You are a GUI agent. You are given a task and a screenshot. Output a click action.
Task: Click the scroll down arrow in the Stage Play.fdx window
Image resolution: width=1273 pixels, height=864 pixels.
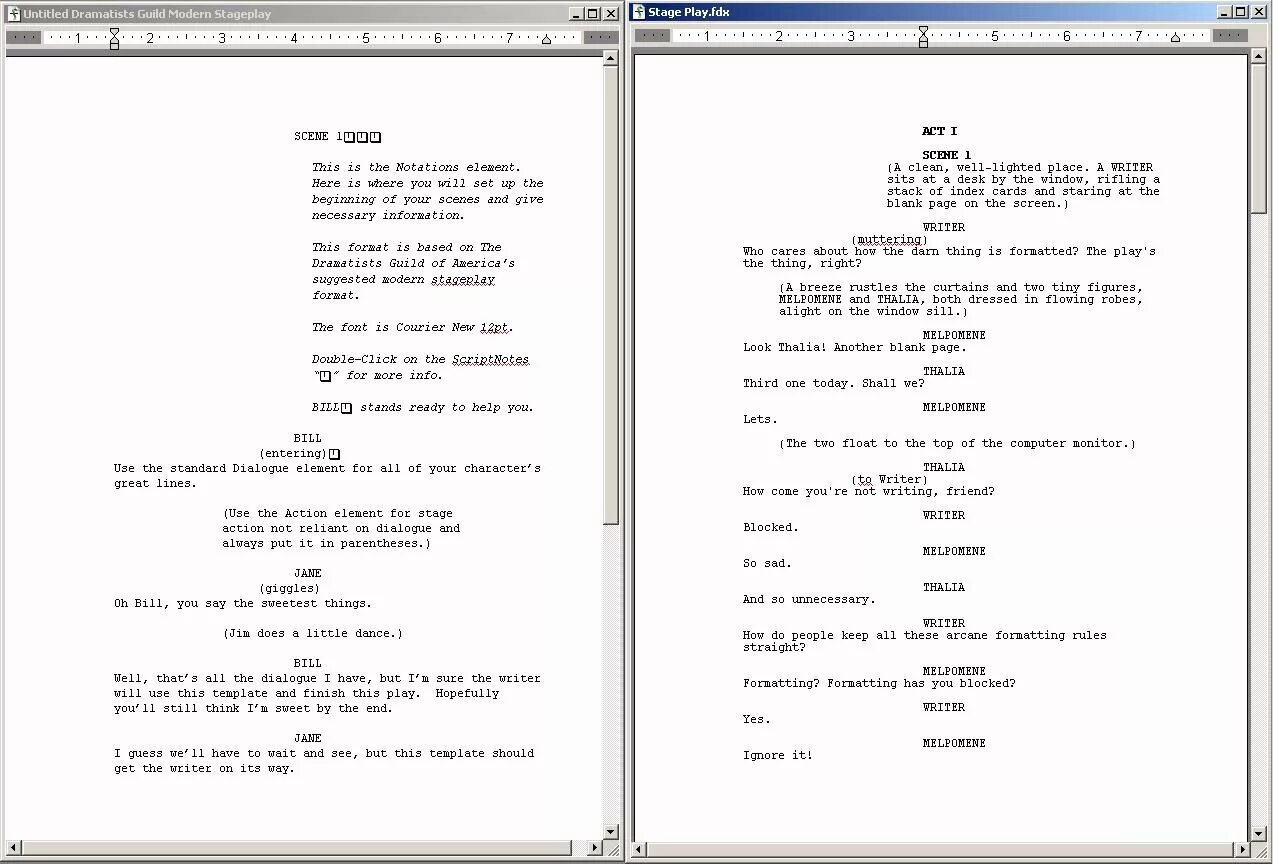[x=1258, y=833]
